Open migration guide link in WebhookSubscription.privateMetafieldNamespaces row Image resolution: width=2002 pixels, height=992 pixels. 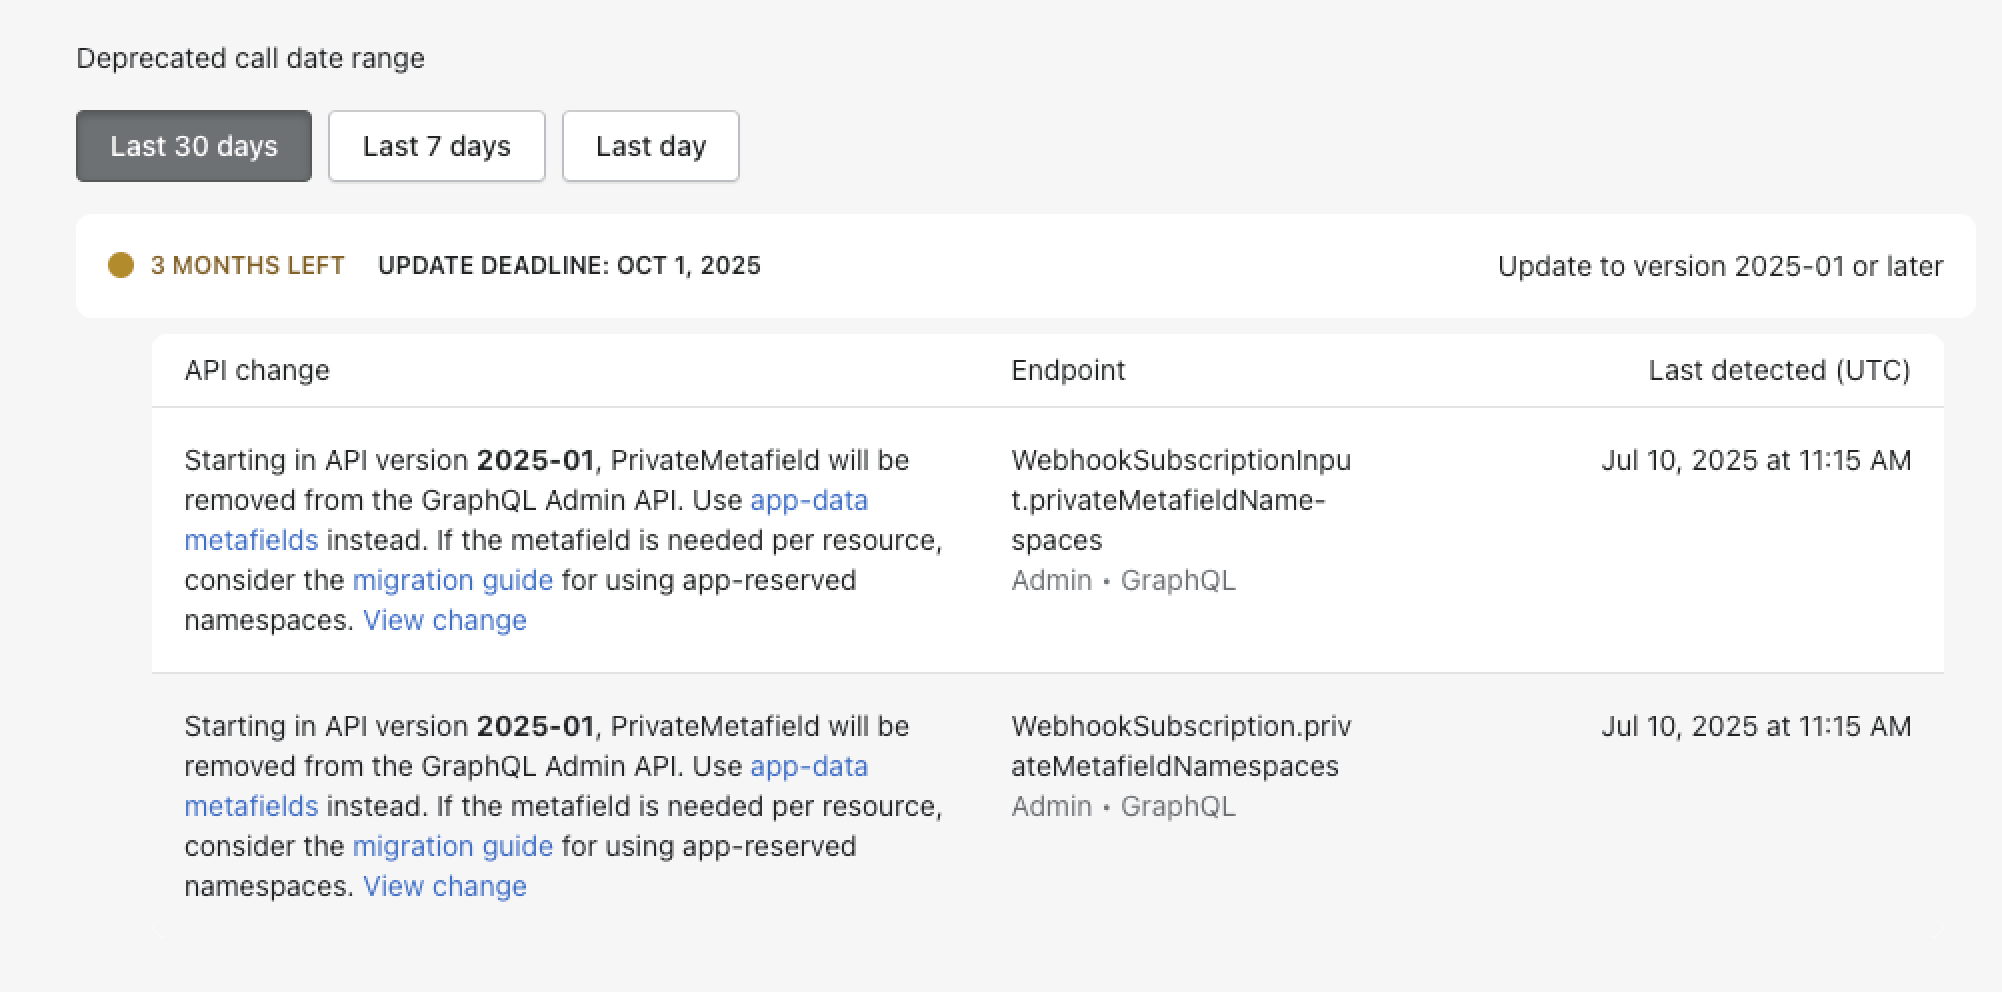click(x=453, y=846)
